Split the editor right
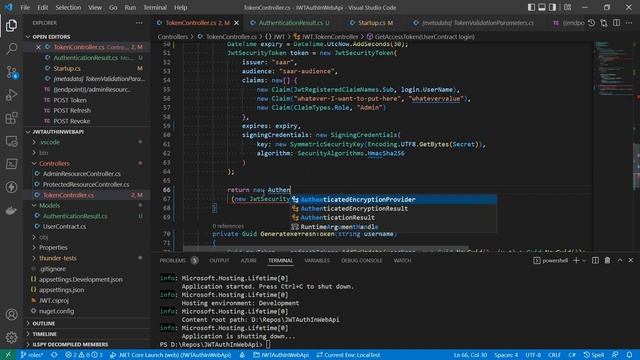The width and height of the screenshot is (640, 360). pos(617,23)
